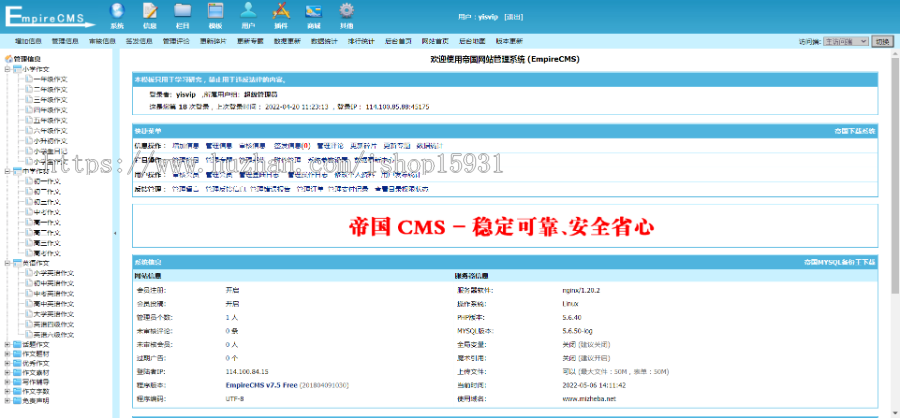Image resolution: width=900 pixels, height=418 pixels.
Task: Click 数据统计 in the 信息操作 quick row
Action: pos(429,146)
